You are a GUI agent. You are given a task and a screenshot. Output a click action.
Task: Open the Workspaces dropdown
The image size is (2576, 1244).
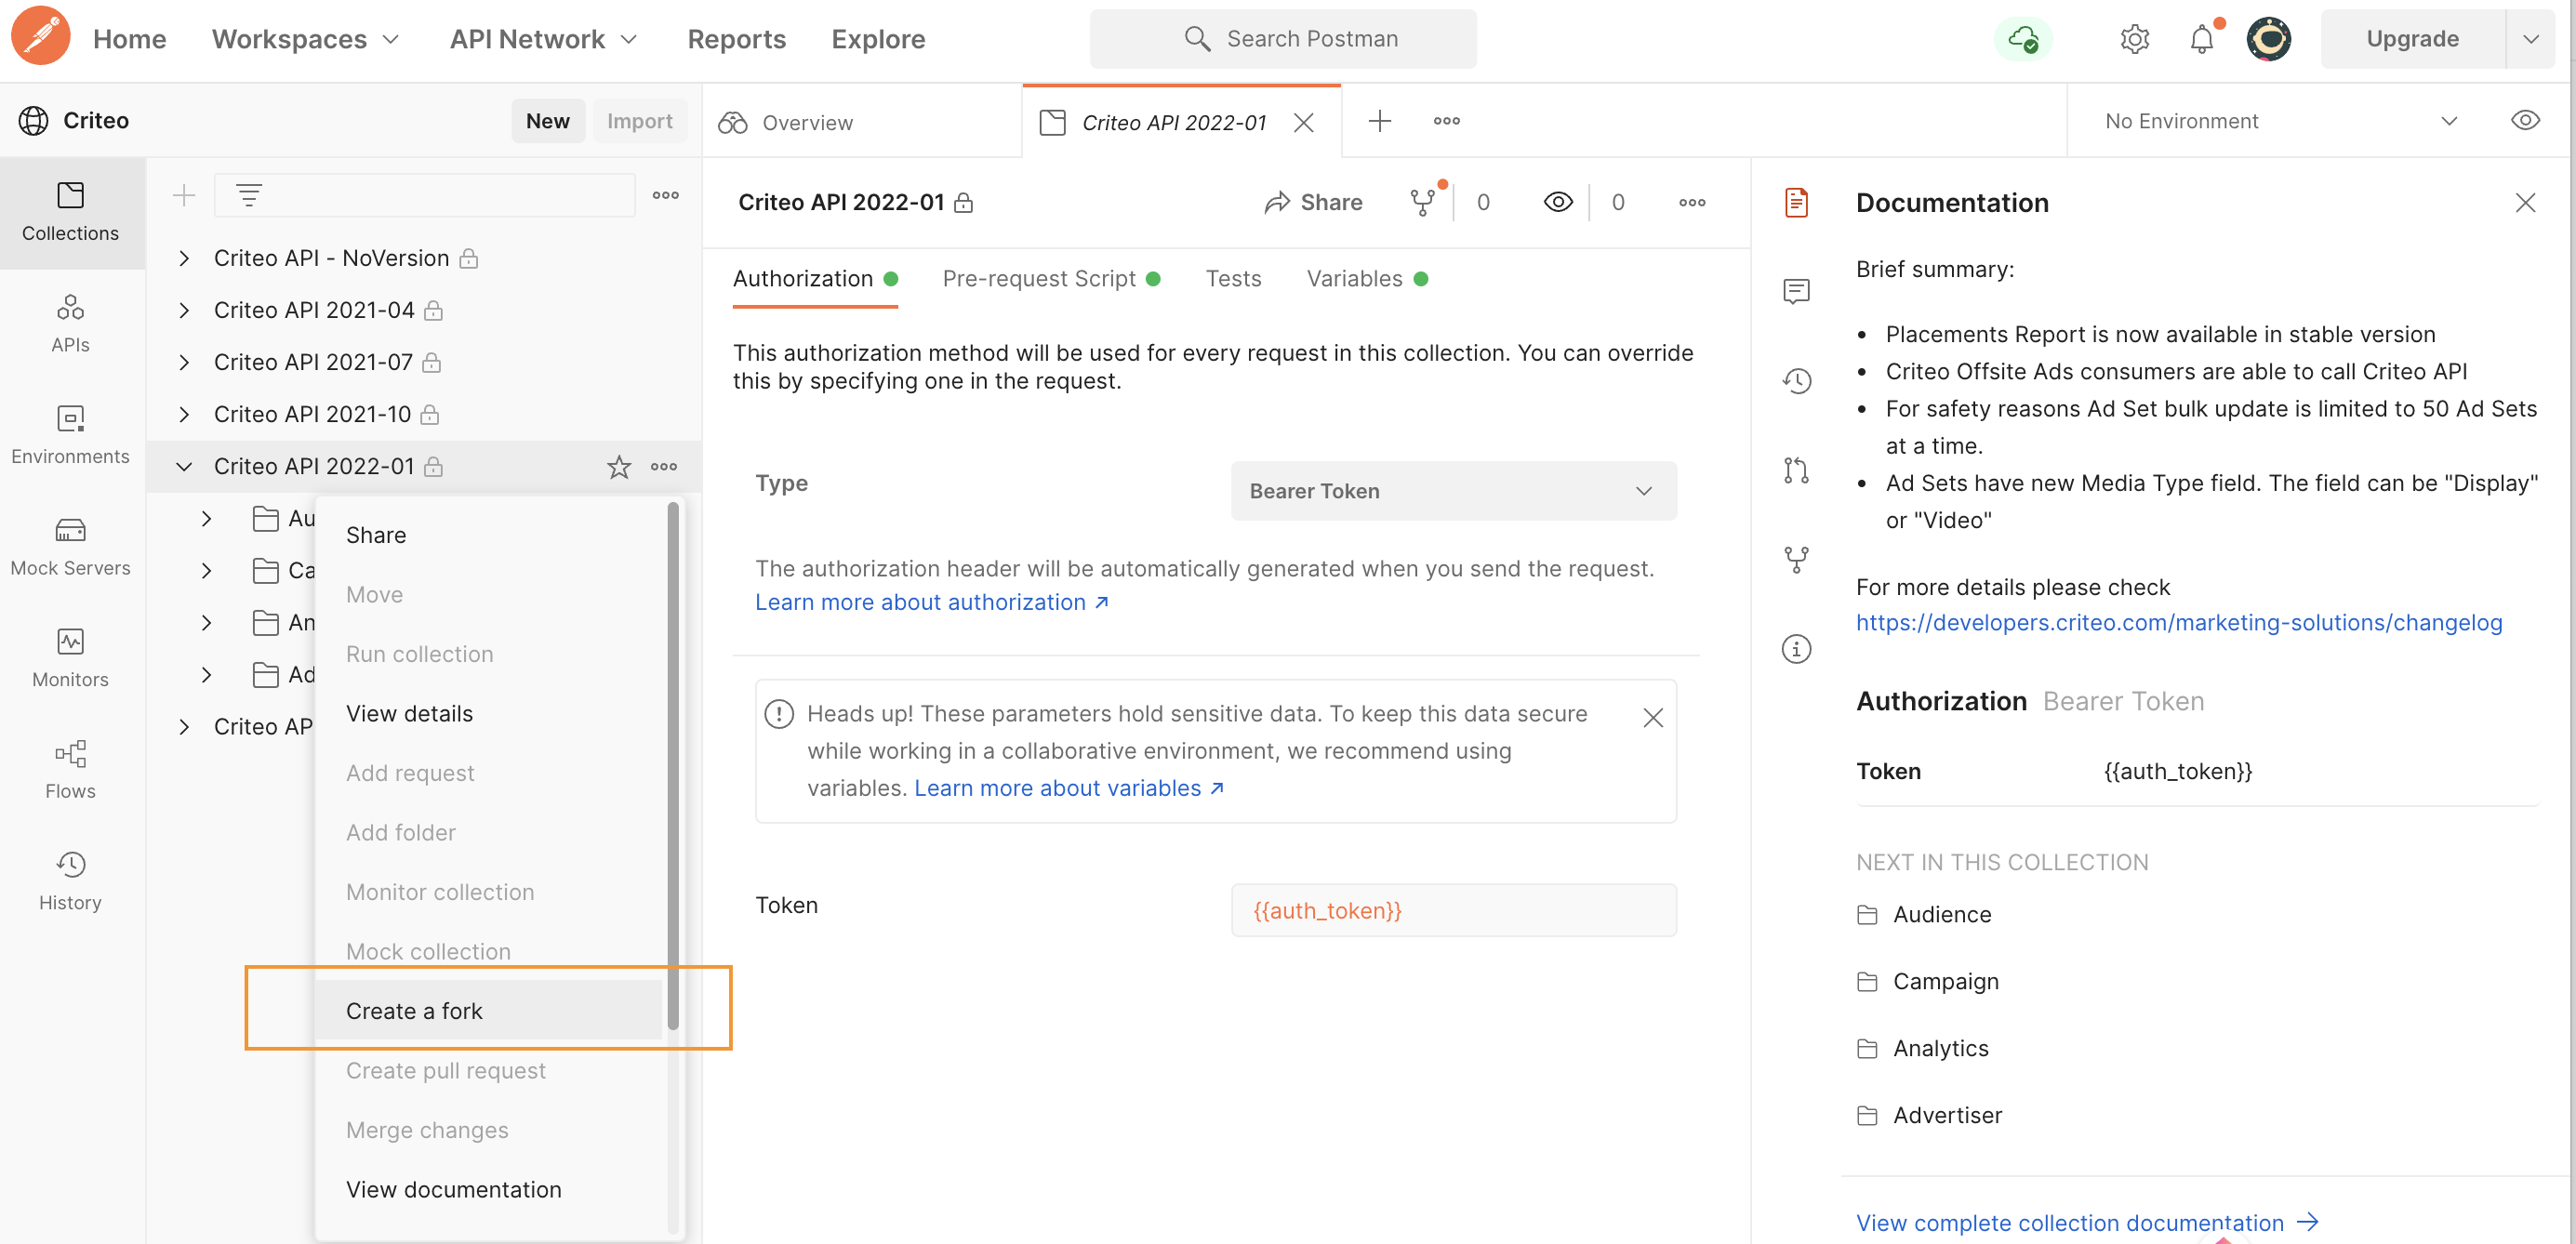pos(305,39)
